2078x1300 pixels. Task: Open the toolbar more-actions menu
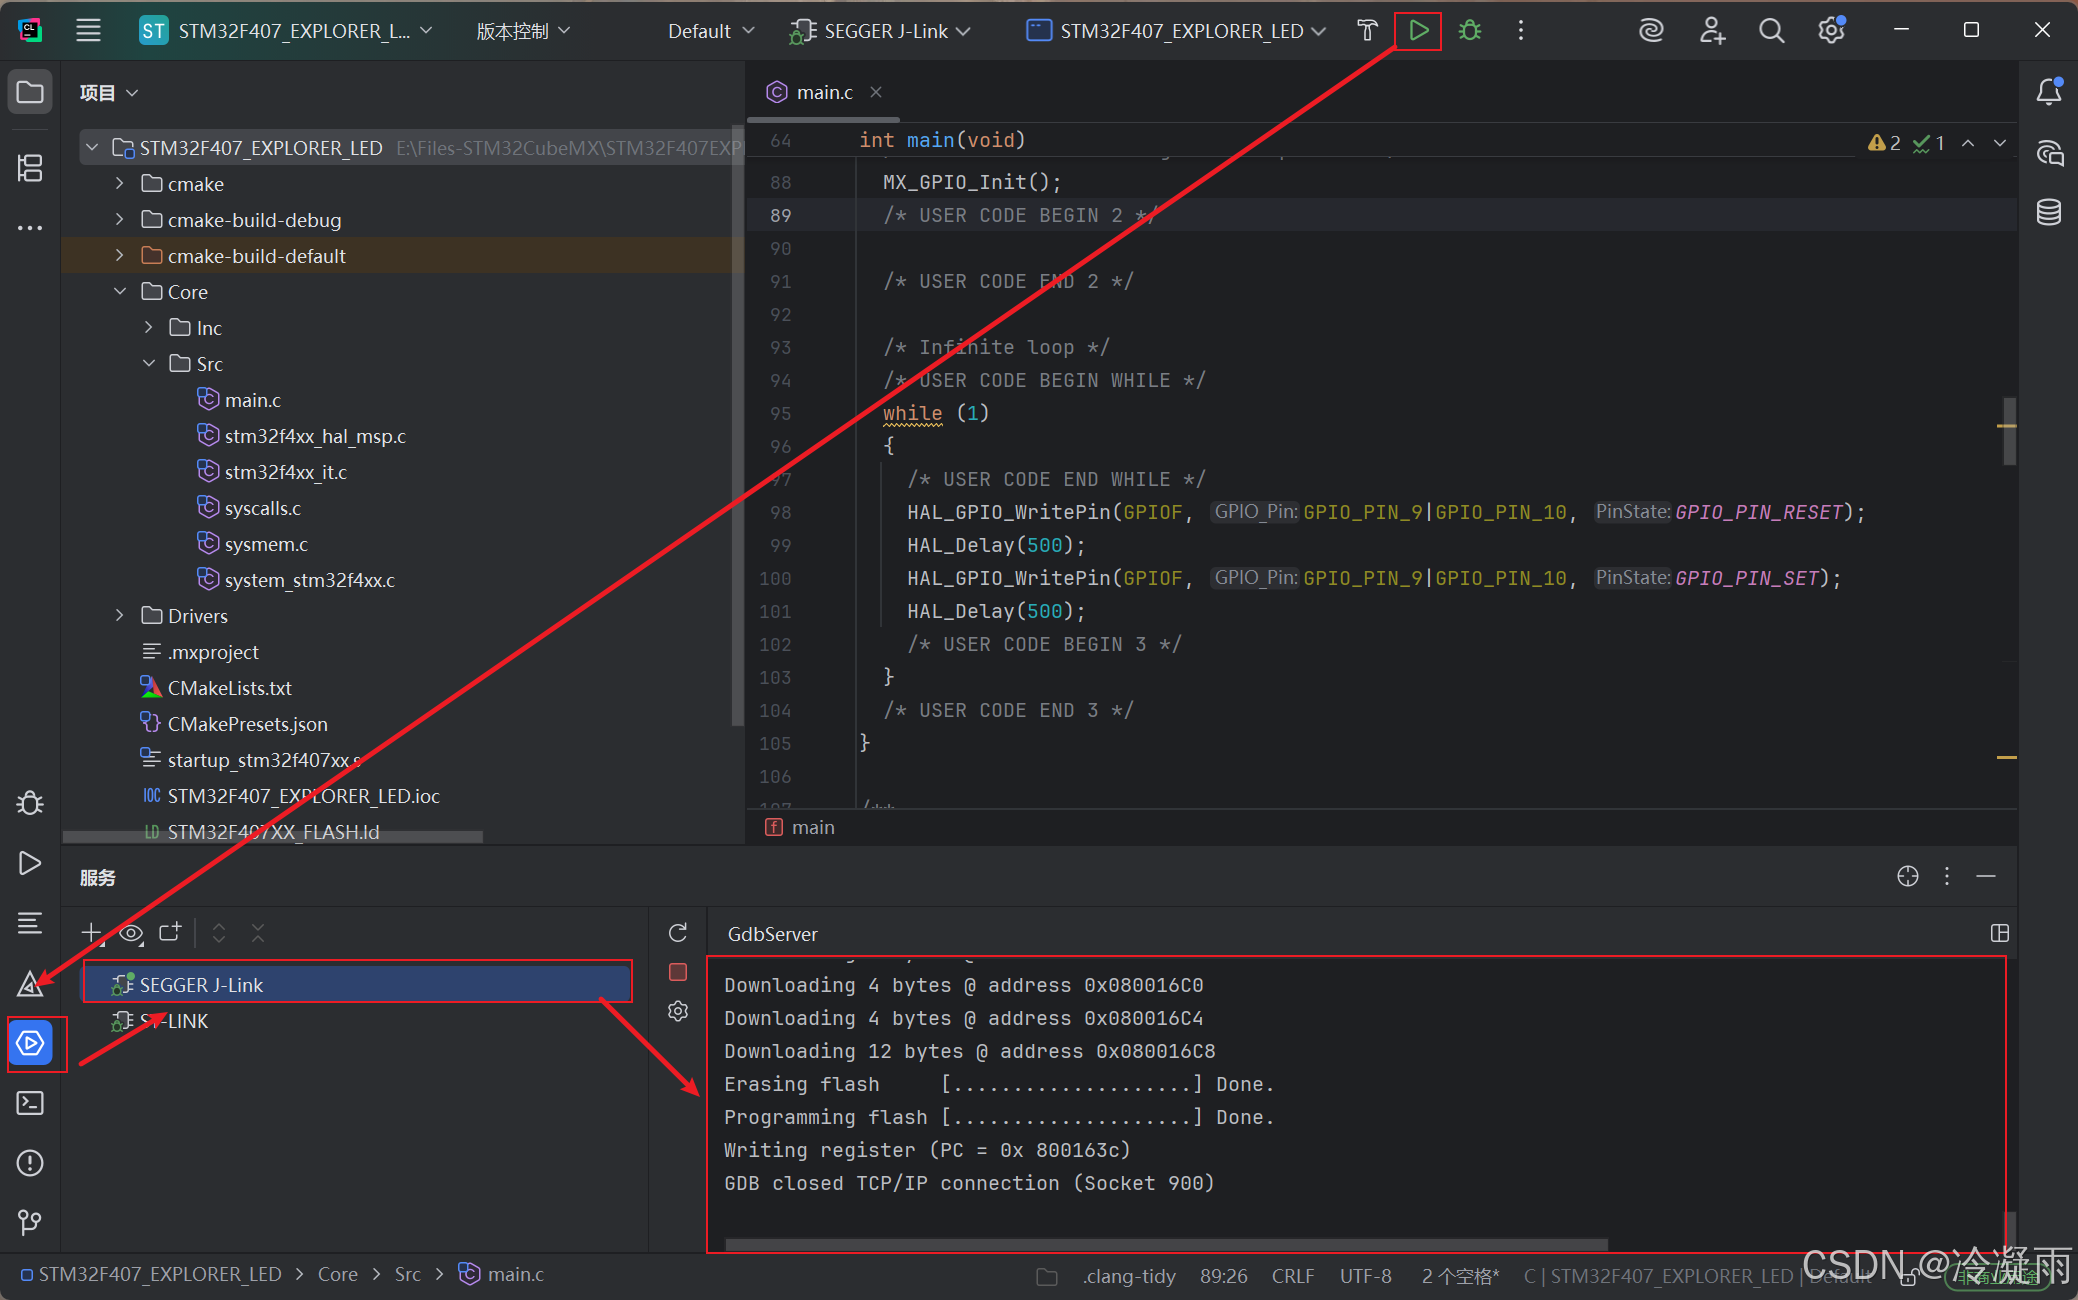pyautogui.click(x=1521, y=31)
